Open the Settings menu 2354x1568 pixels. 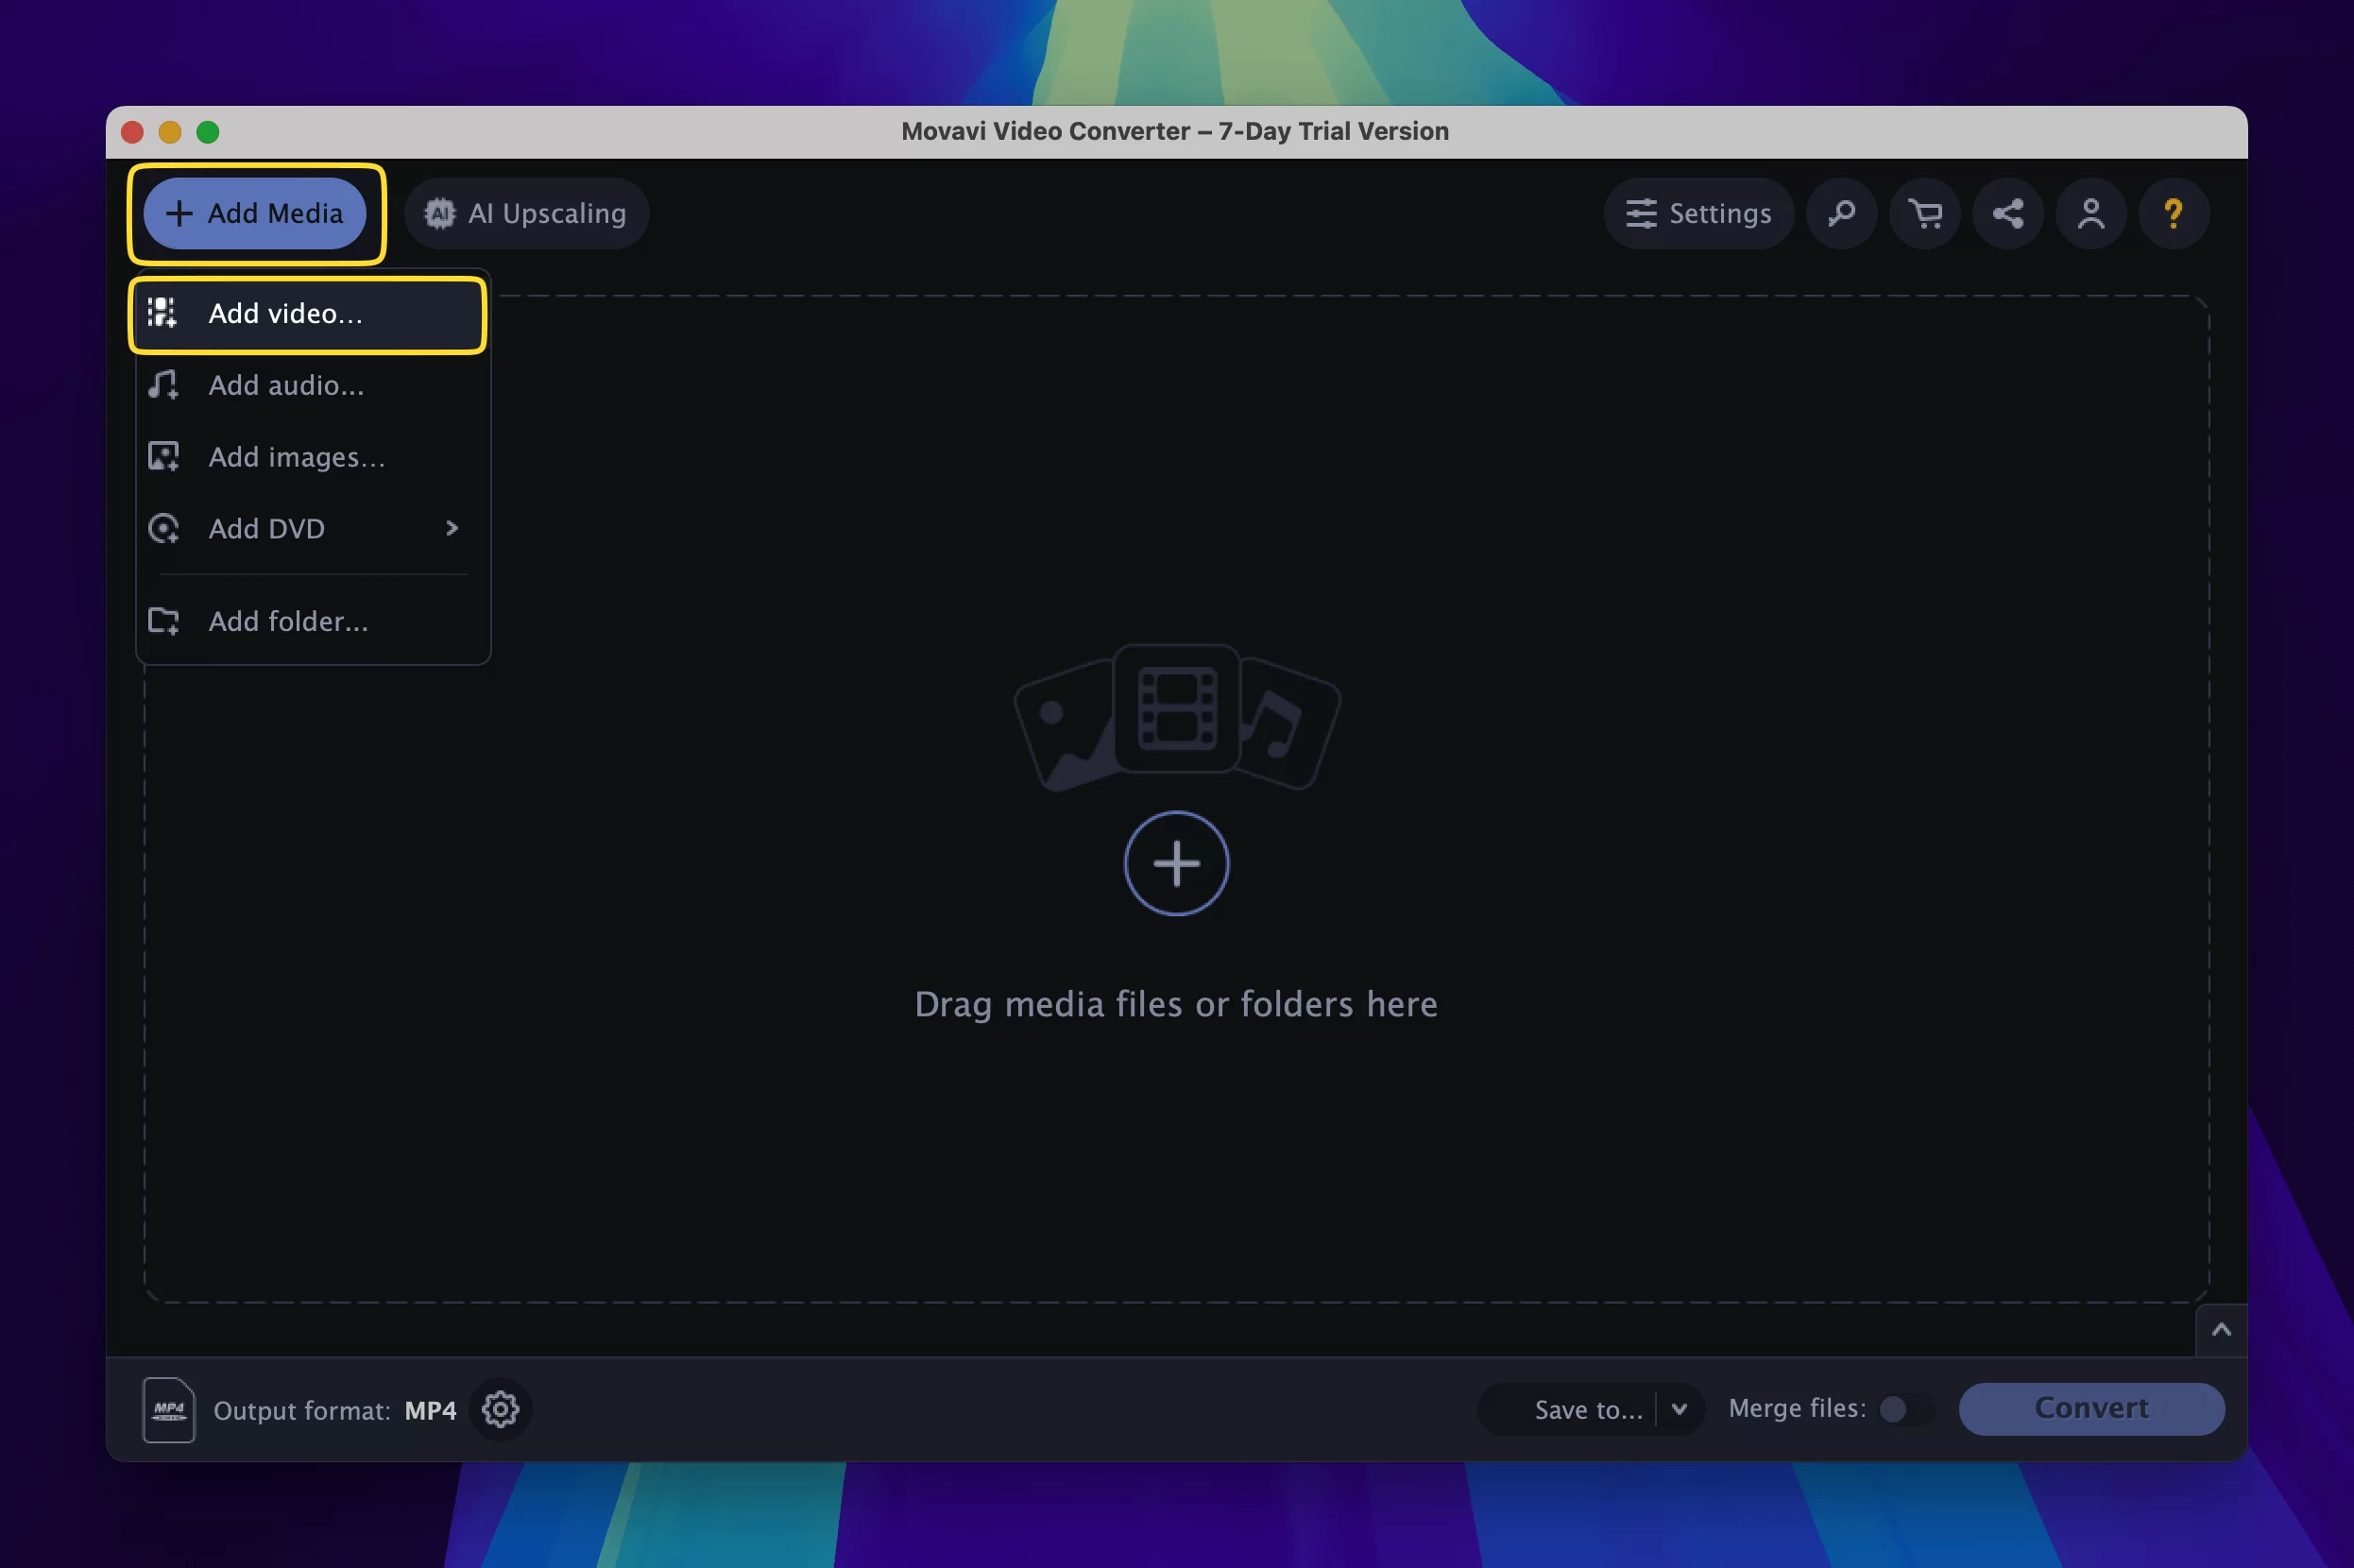tap(1698, 213)
